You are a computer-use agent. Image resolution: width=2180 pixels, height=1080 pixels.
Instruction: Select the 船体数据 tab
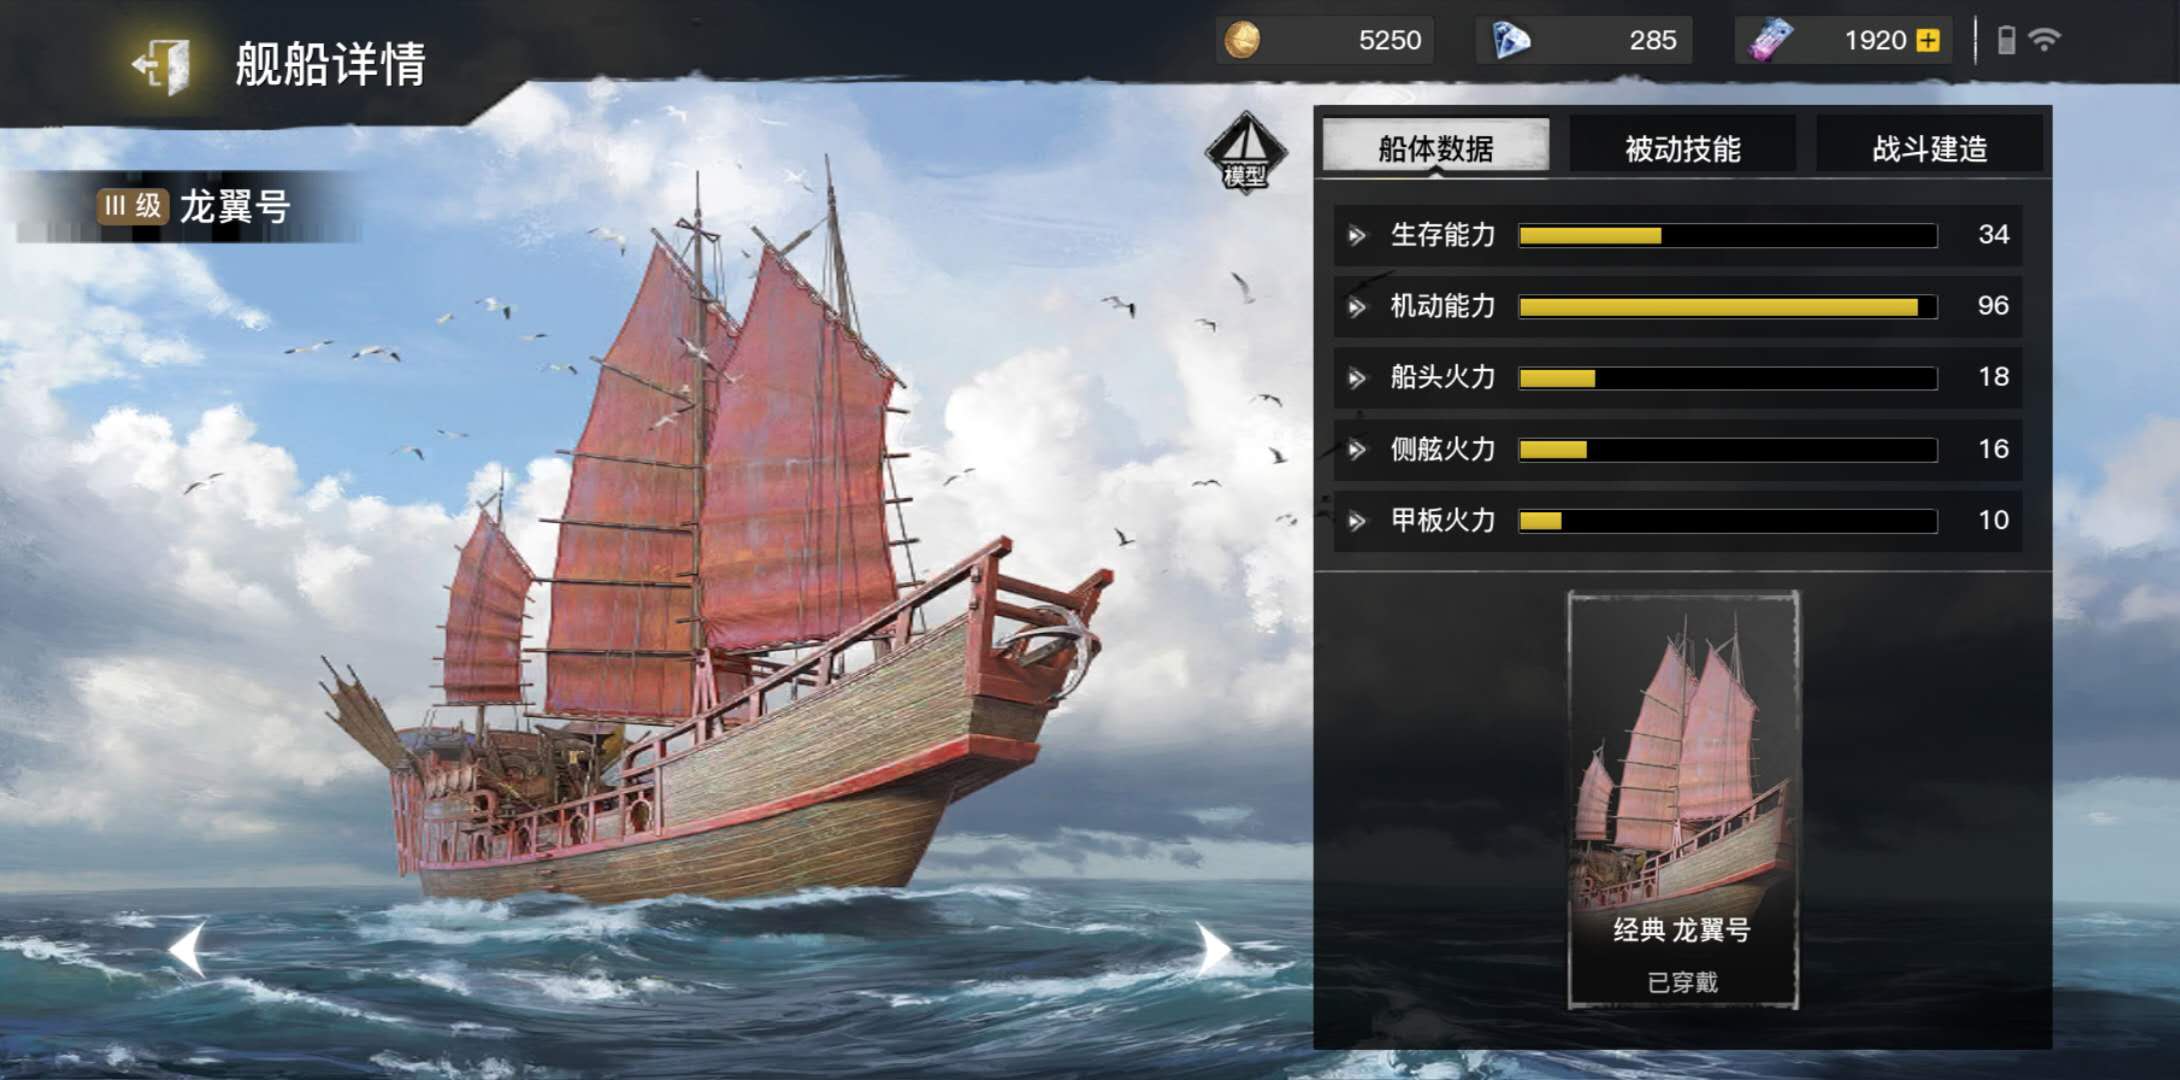pos(1436,148)
